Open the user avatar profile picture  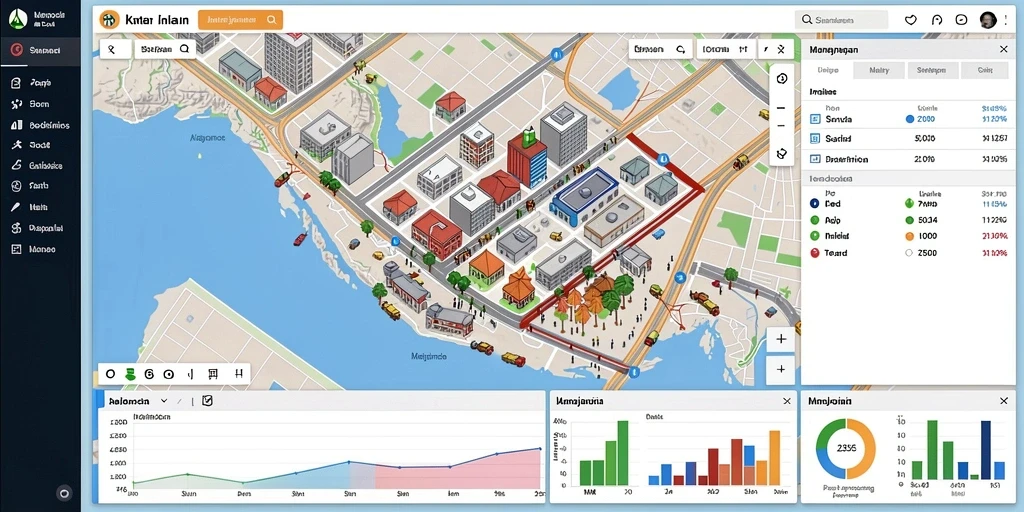click(988, 20)
